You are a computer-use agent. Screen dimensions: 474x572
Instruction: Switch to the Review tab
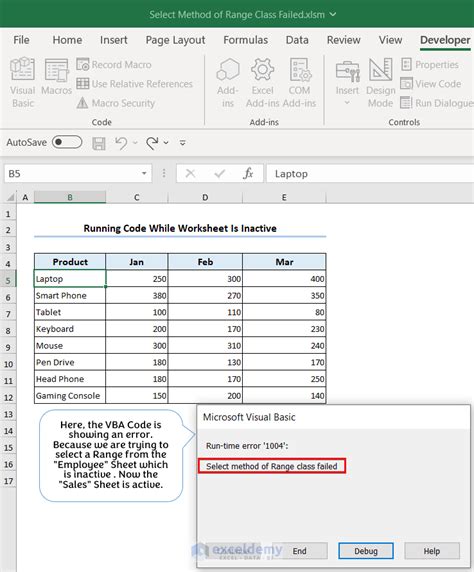(343, 40)
